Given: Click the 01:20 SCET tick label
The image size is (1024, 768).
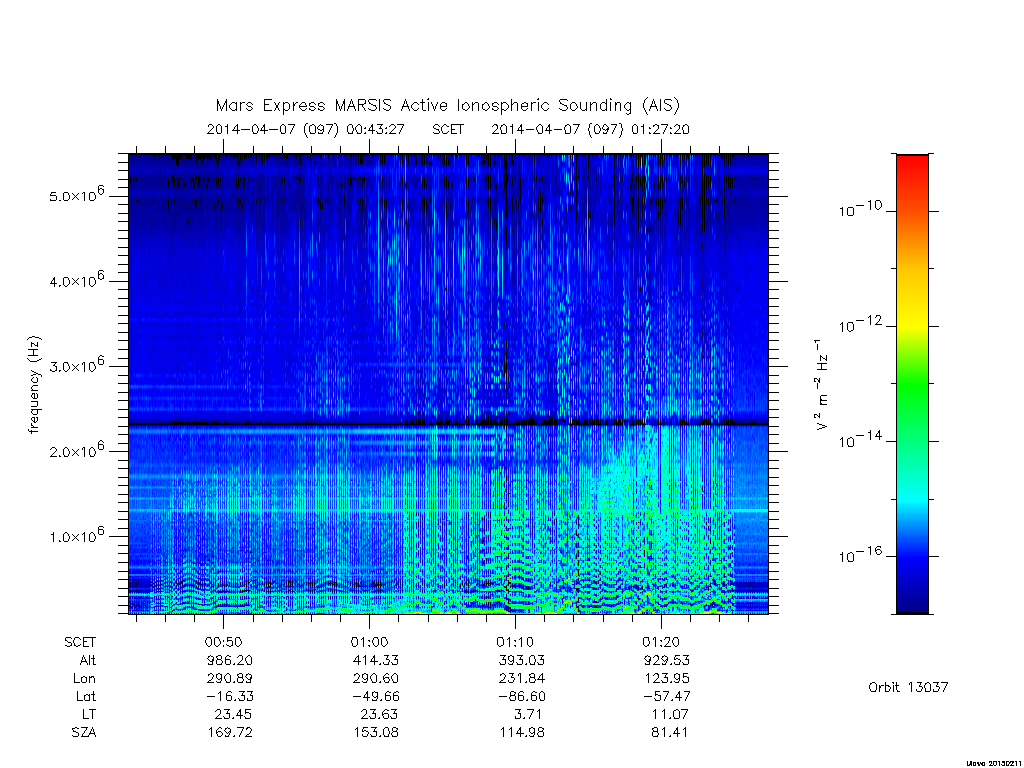Looking at the screenshot, I should (x=661, y=642).
